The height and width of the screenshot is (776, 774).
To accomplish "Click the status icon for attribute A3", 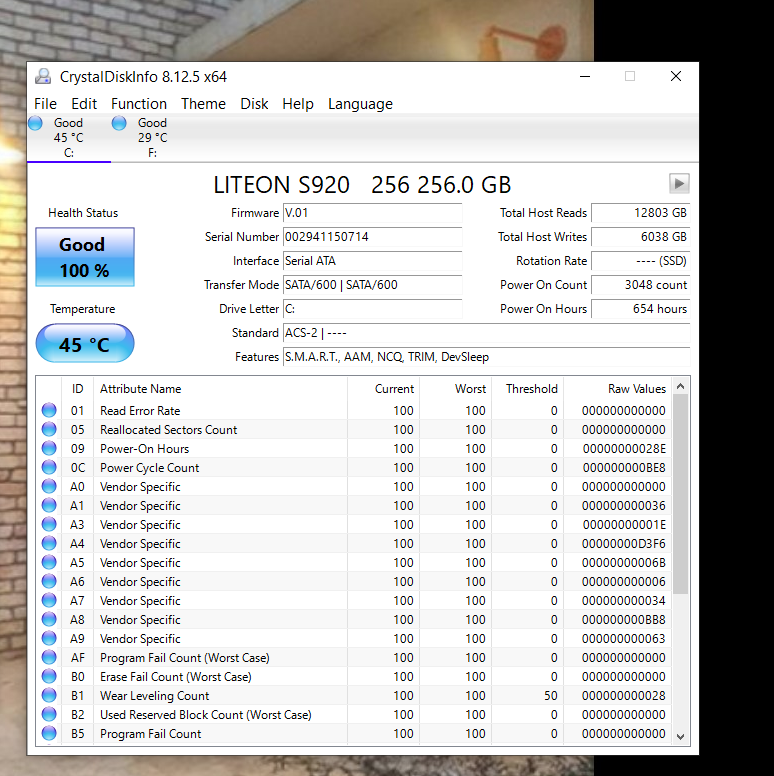I will (49, 524).
